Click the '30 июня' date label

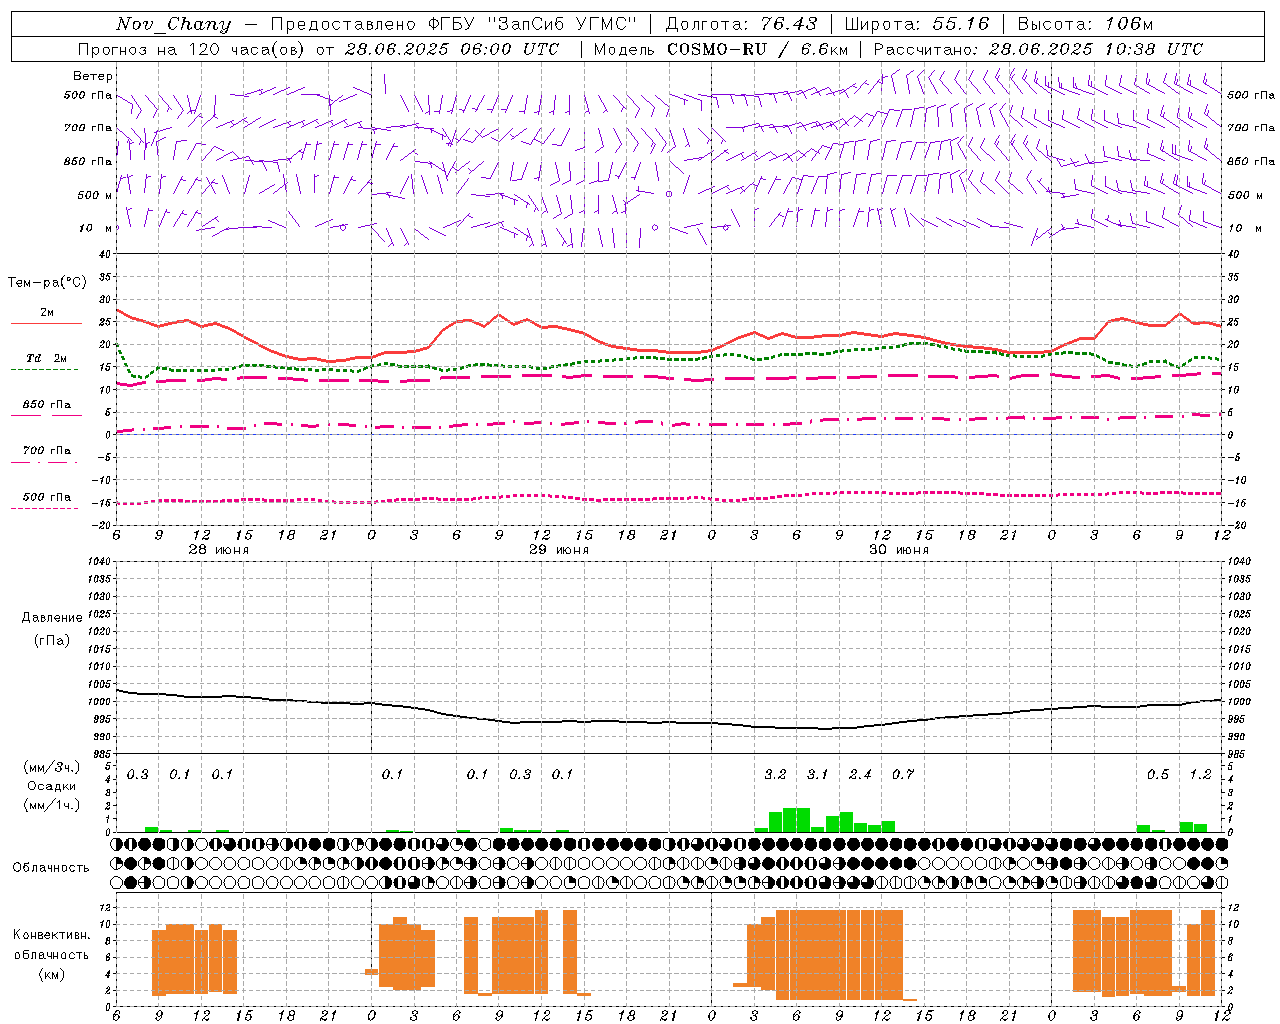(x=898, y=550)
